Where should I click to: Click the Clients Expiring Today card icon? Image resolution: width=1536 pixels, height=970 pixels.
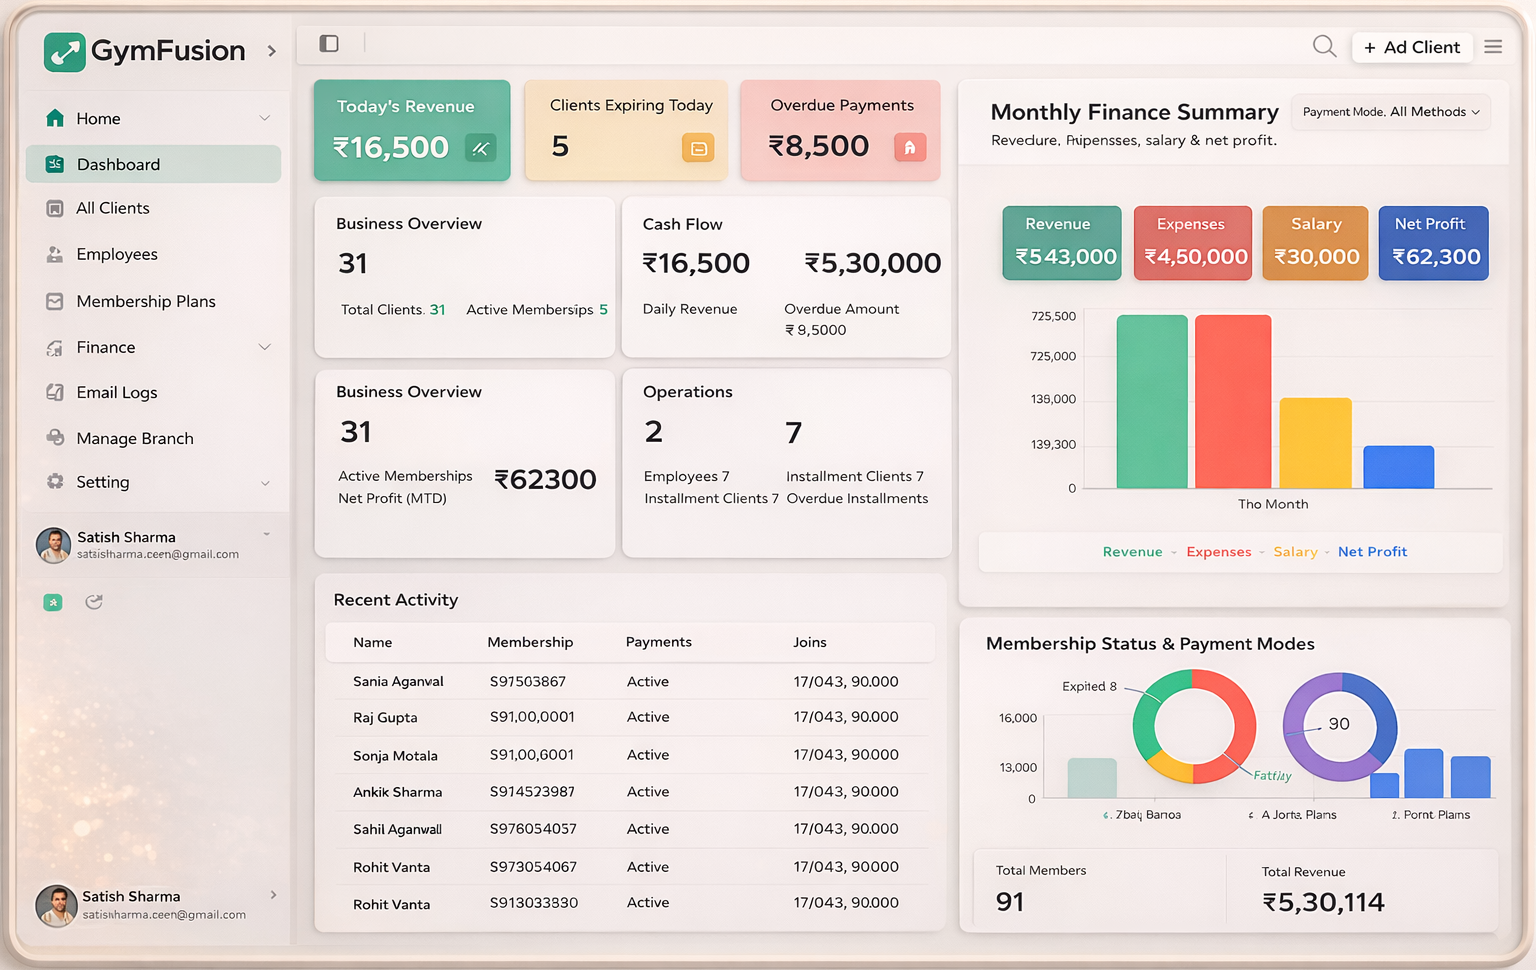tap(698, 148)
